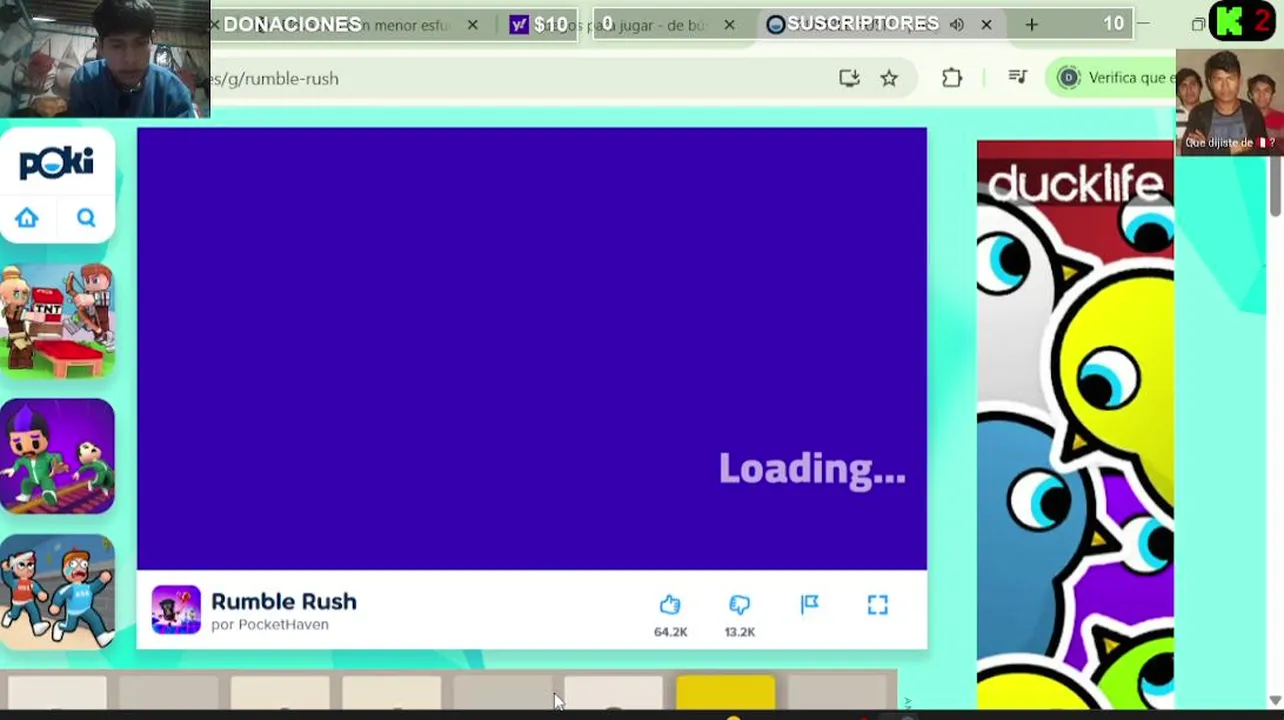Open the two scared runners game thumbnail

57,591
